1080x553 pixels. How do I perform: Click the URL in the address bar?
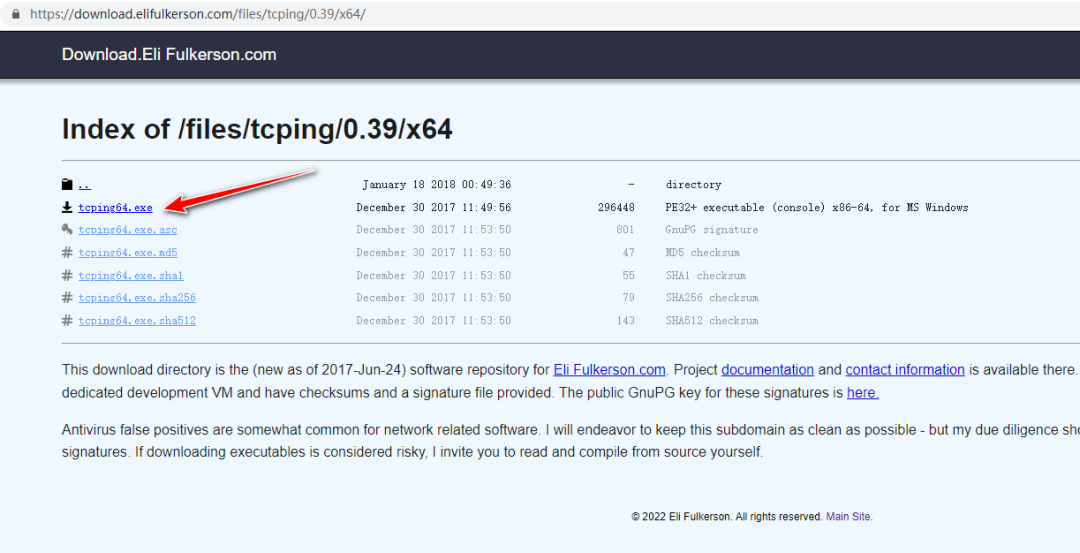point(198,14)
